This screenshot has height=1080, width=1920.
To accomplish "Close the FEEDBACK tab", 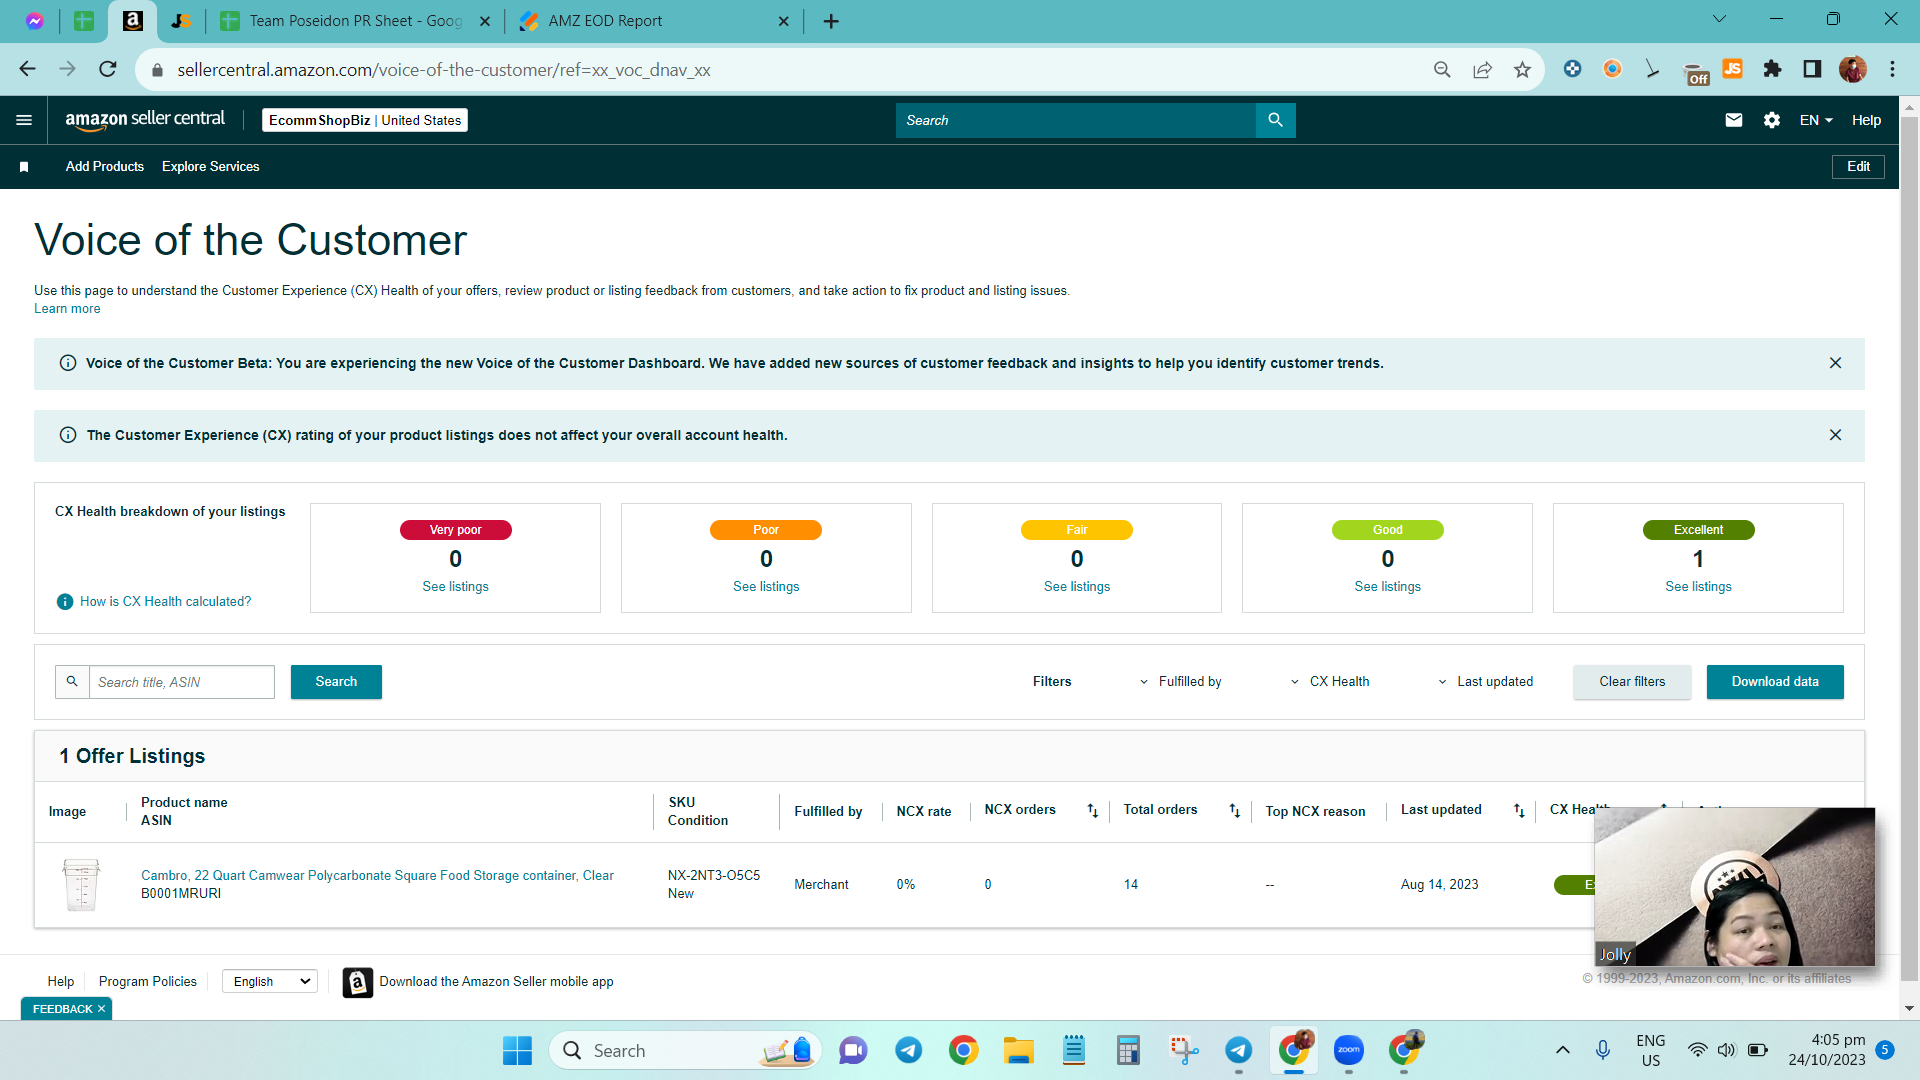I will tap(101, 1009).
